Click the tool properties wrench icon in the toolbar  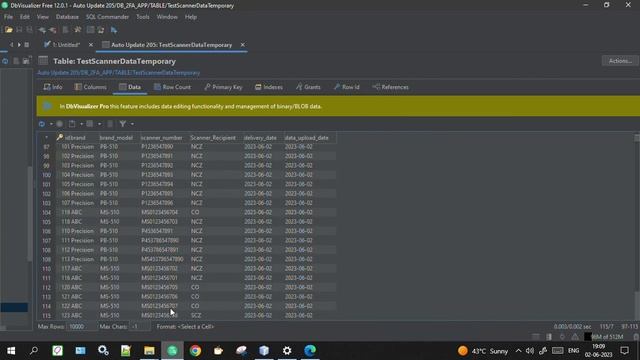(78, 30)
